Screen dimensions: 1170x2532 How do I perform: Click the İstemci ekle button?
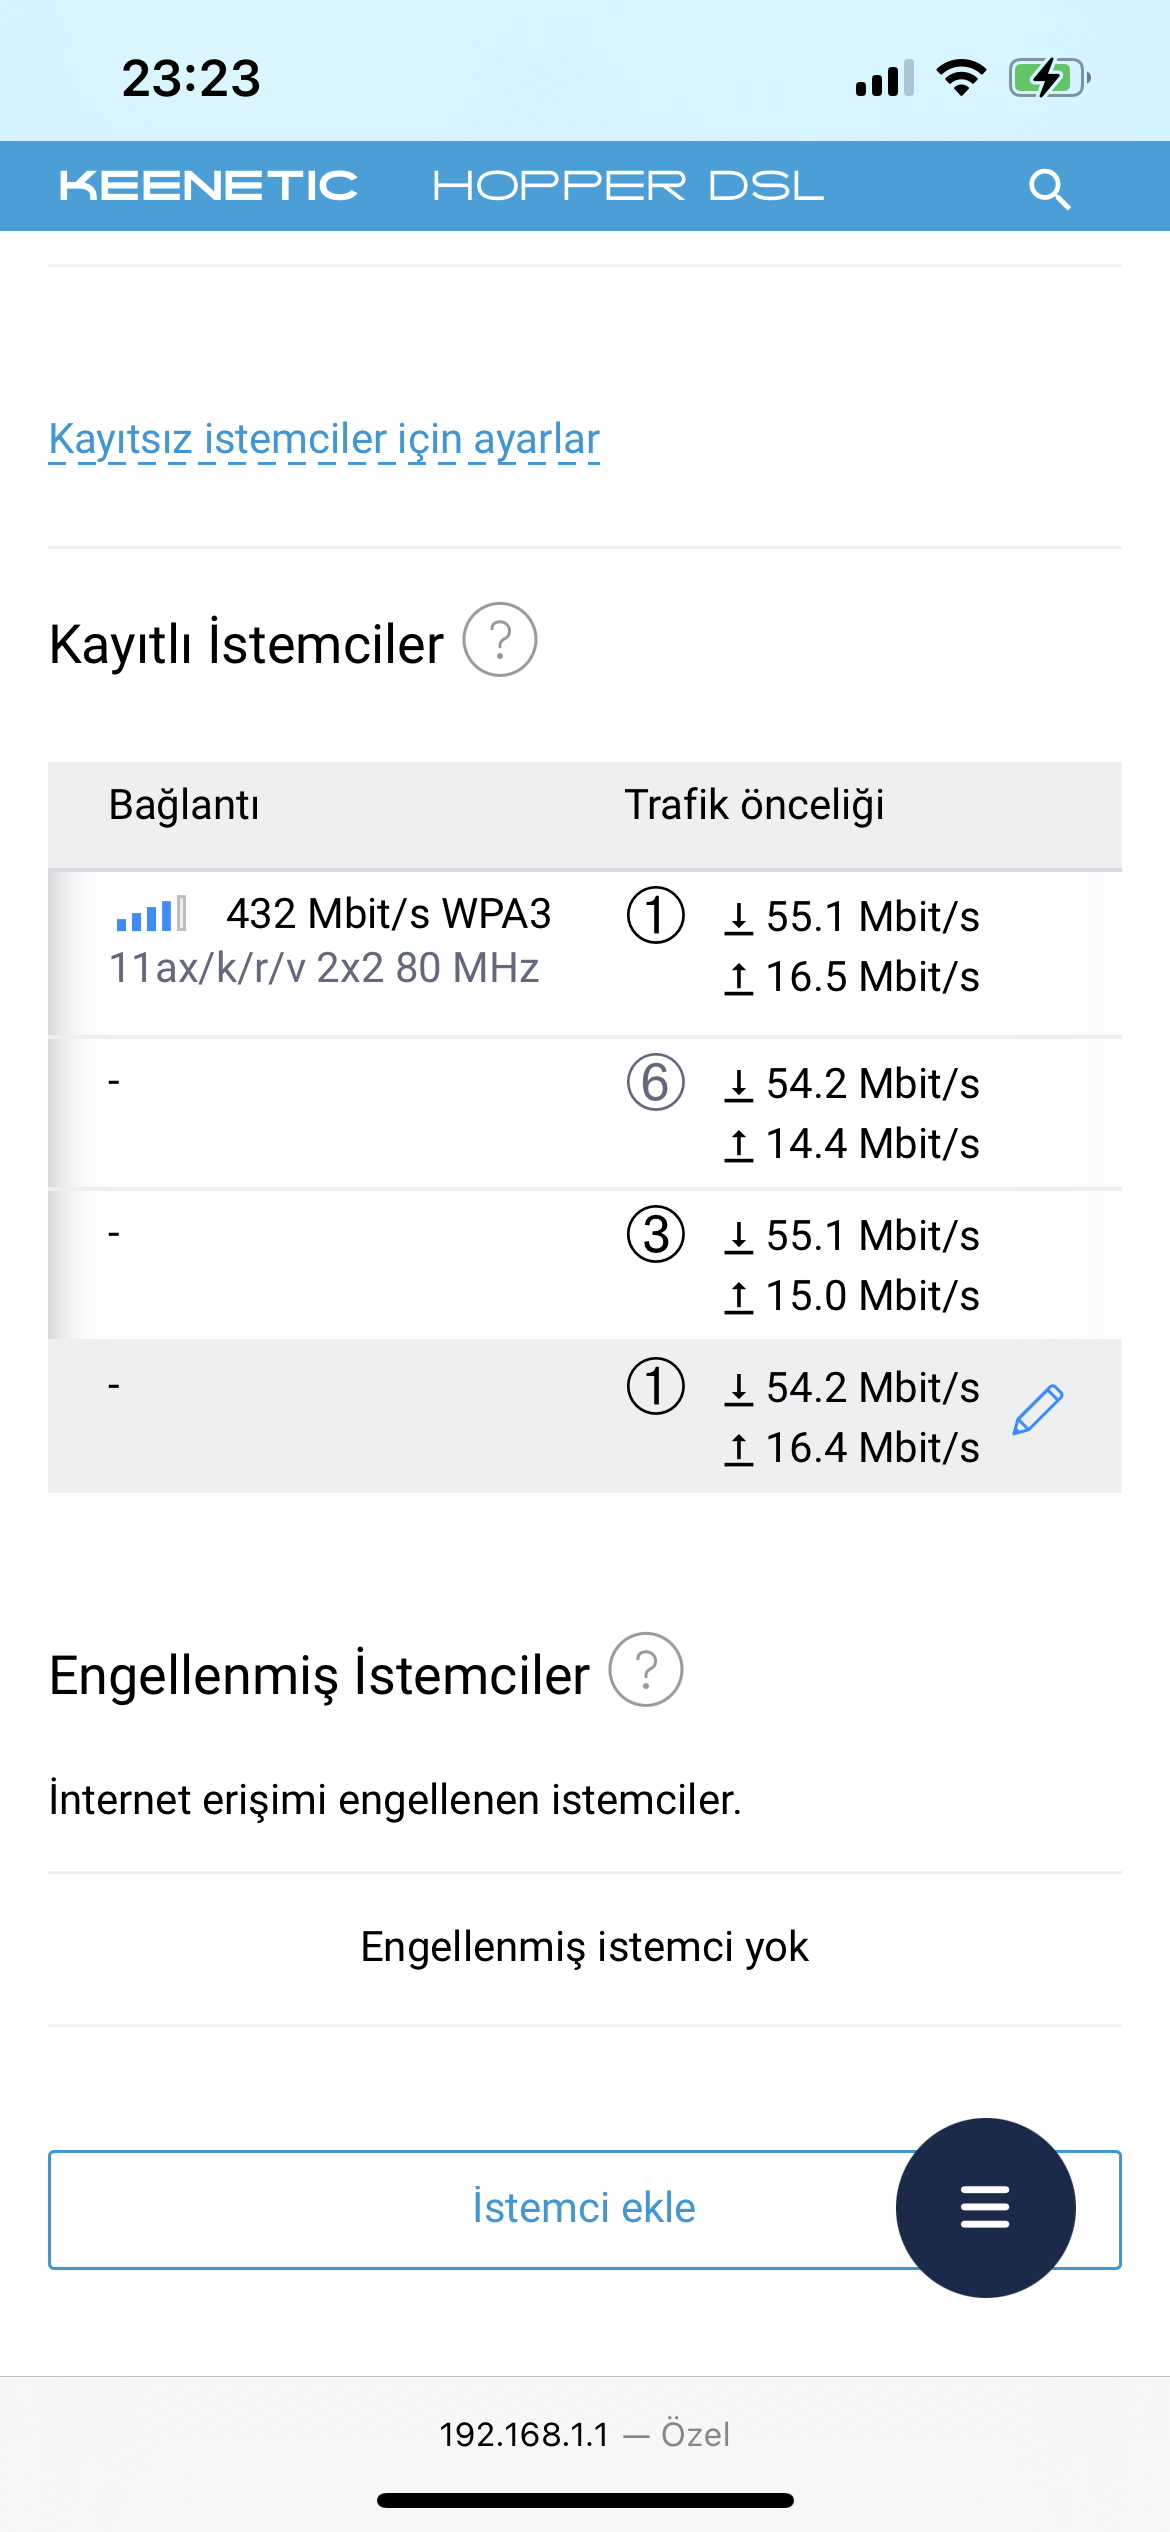[x=585, y=2209]
